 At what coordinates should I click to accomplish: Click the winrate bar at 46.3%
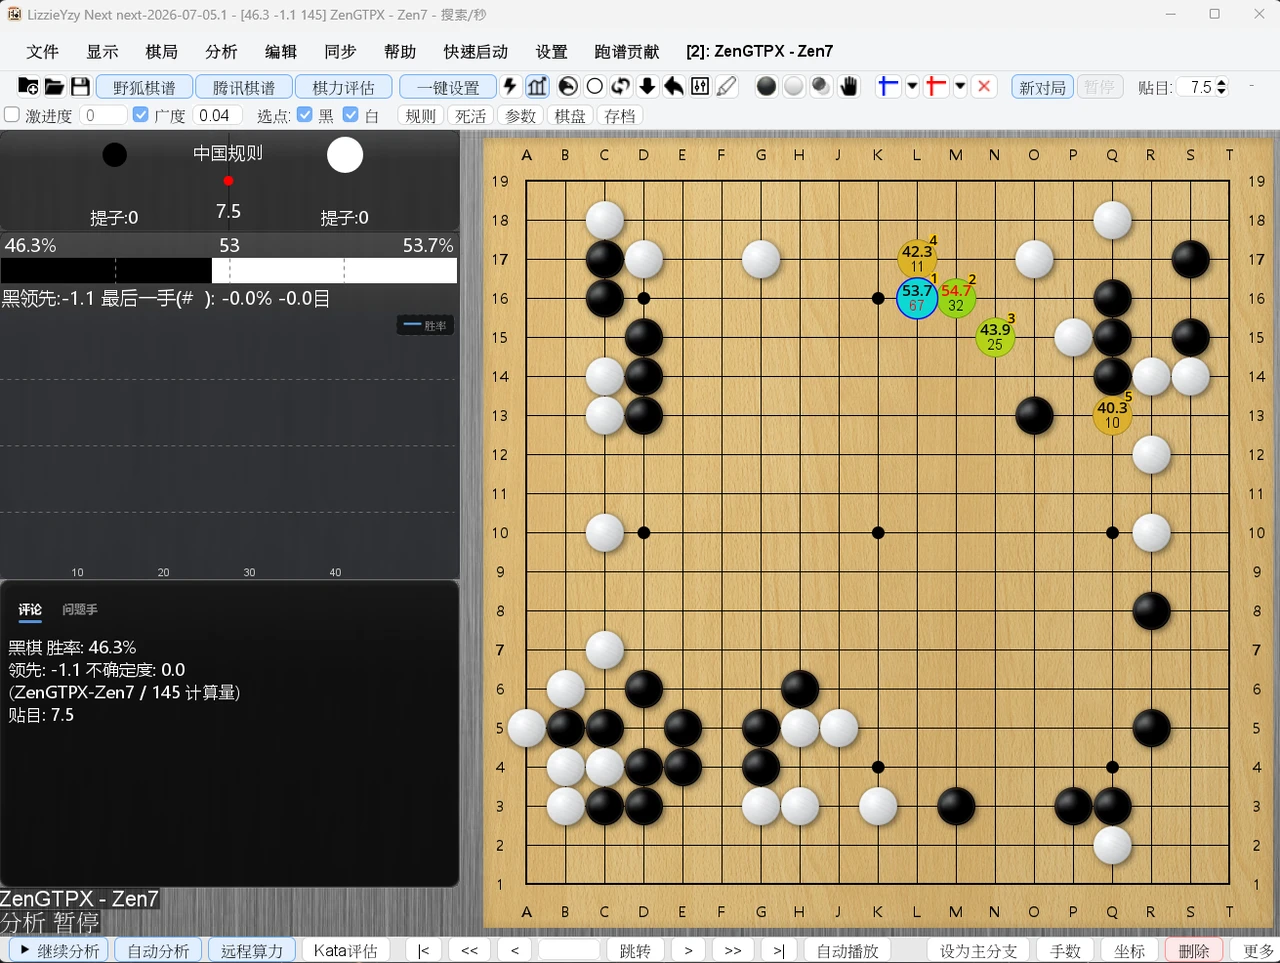point(229,270)
